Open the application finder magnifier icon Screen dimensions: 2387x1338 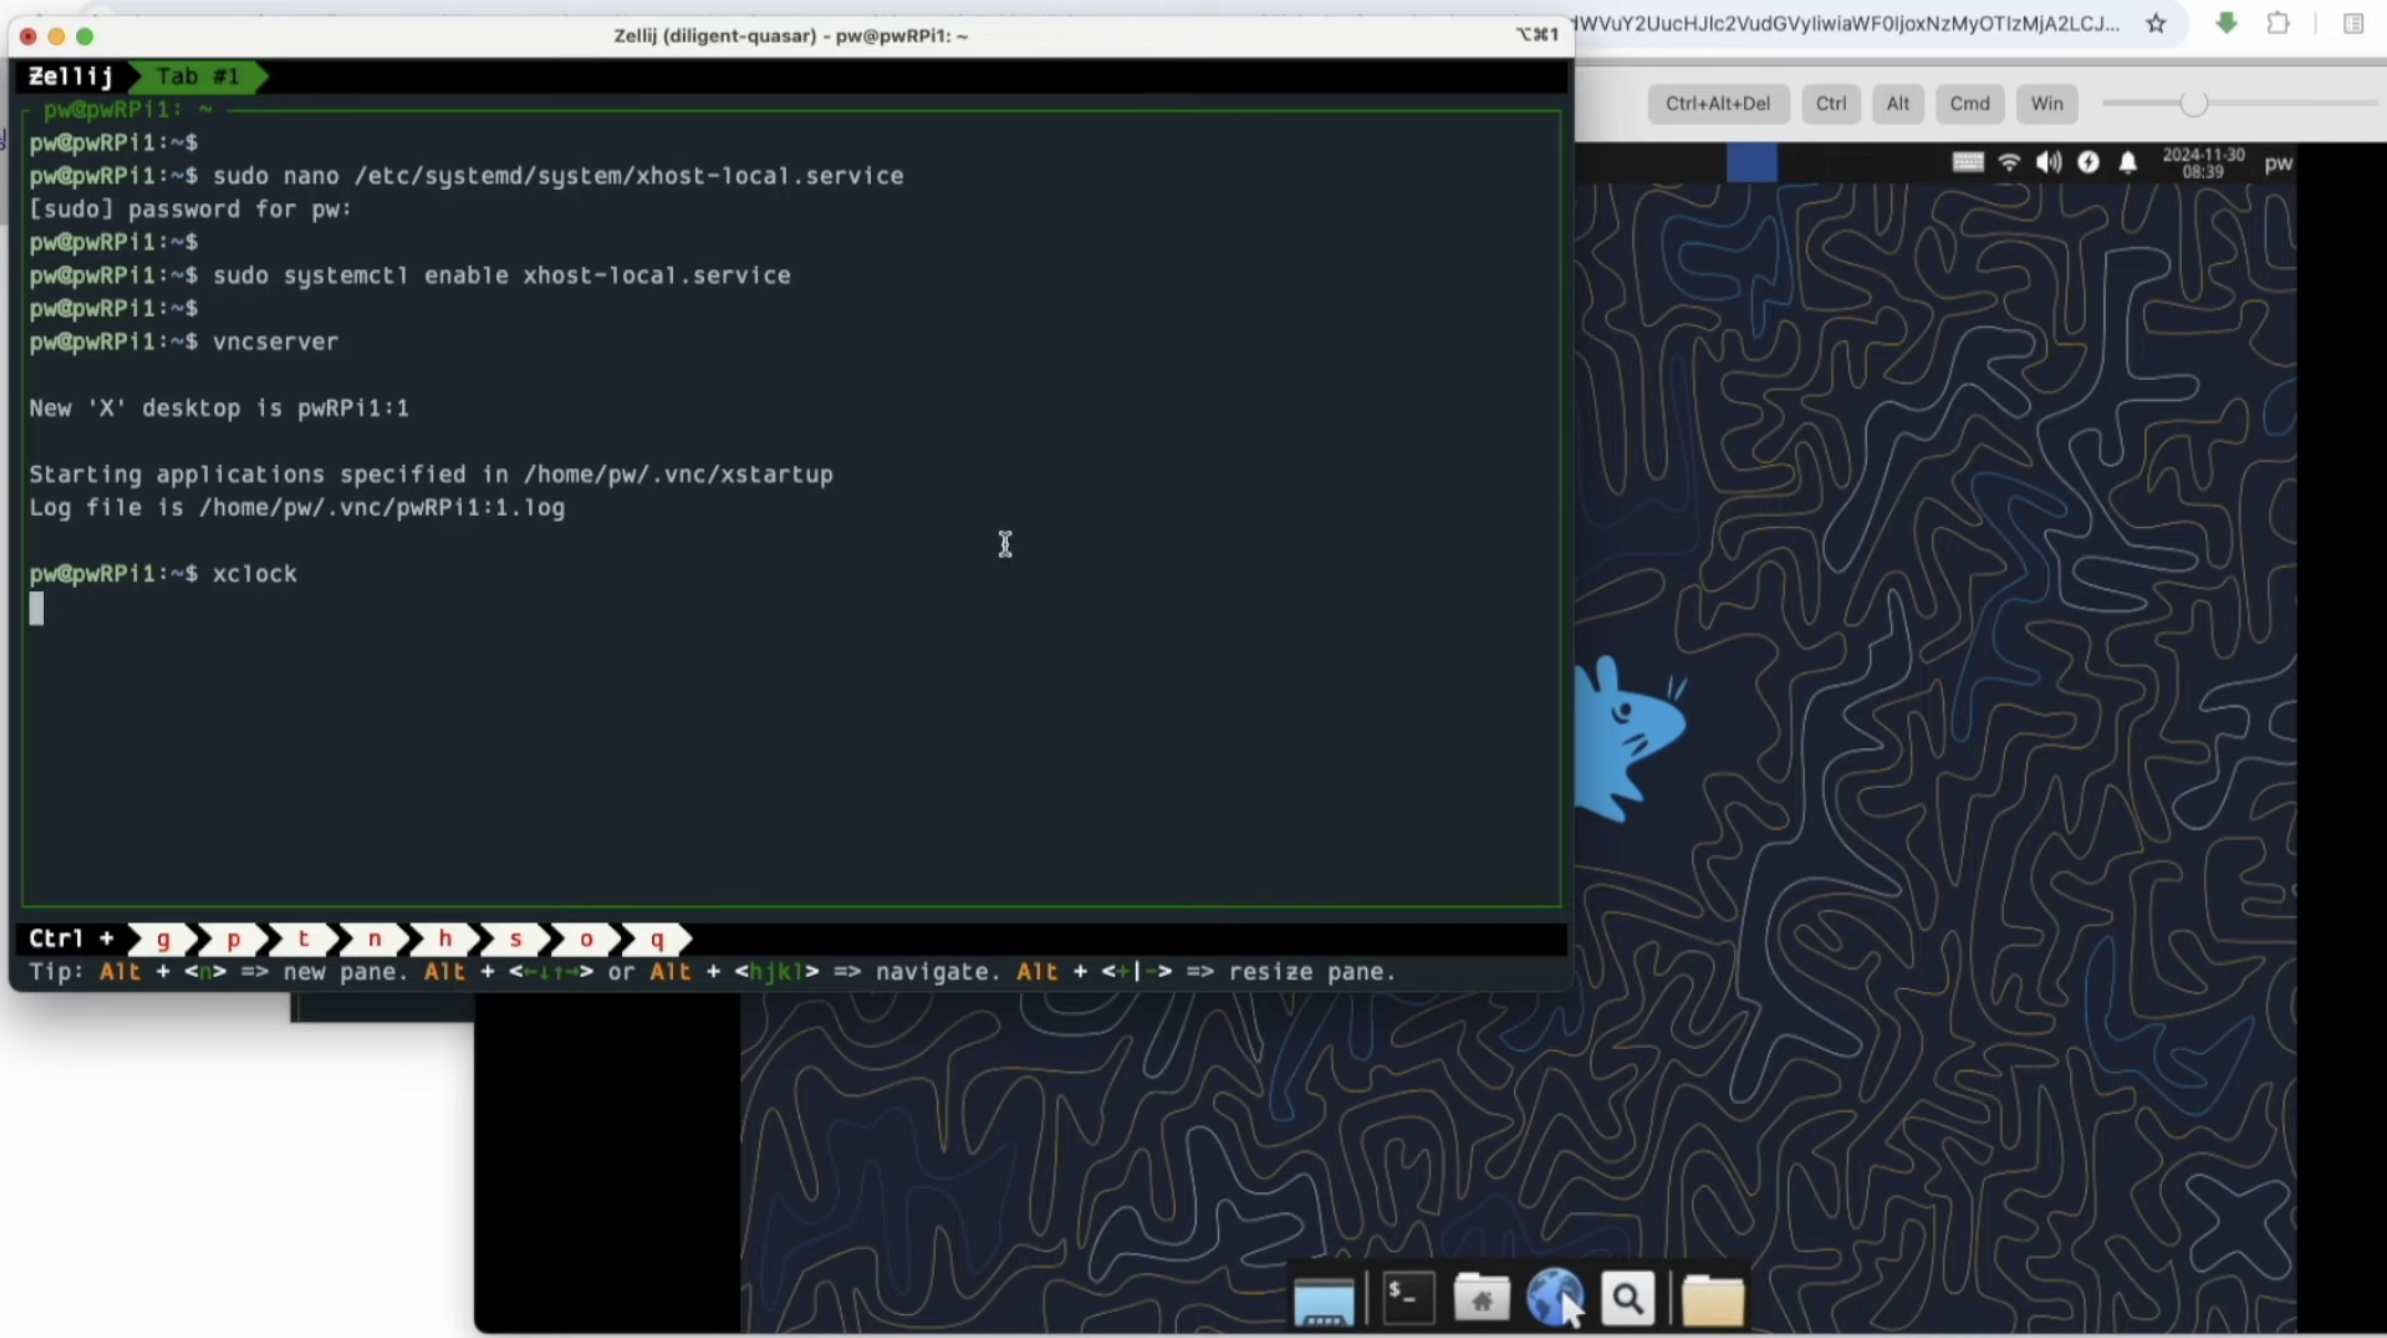tap(1627, 1299)
